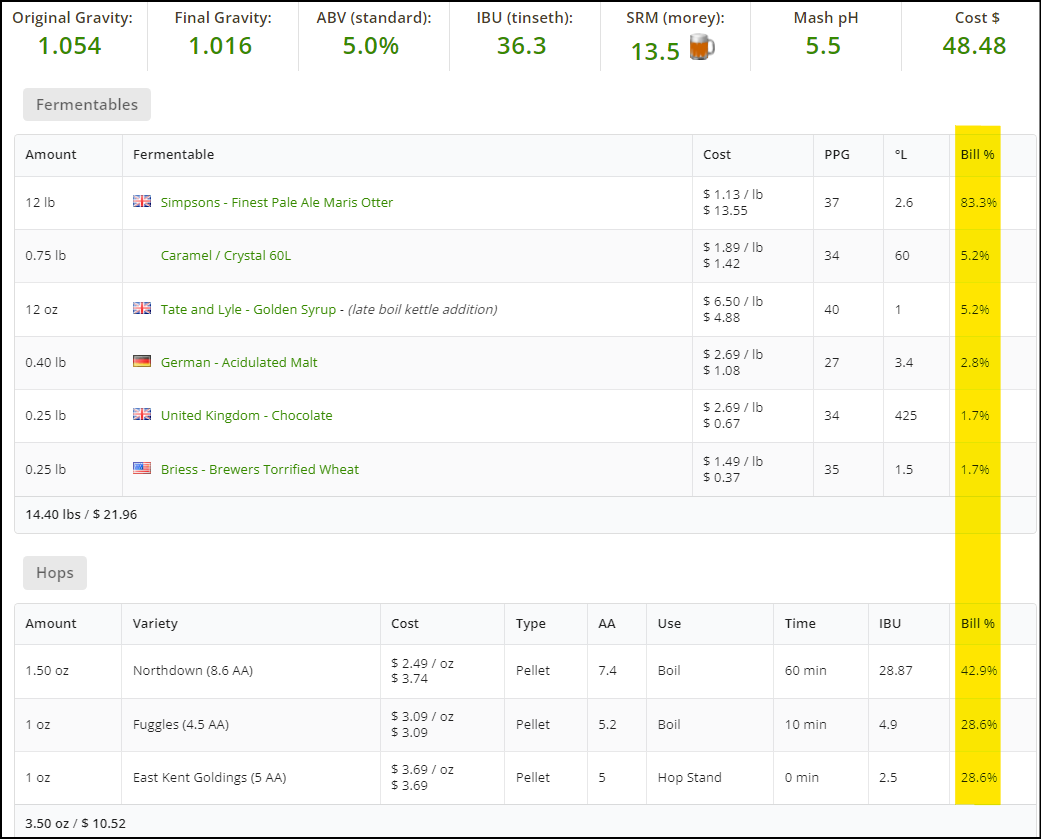Select the AA value 7.4 for Northdown

[x=607, y=670]
